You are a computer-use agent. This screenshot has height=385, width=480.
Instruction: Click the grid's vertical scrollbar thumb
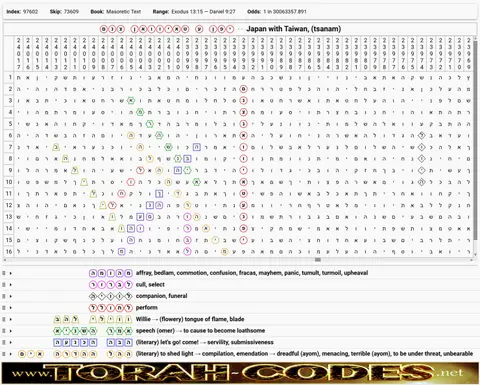[x=475, y=140]
